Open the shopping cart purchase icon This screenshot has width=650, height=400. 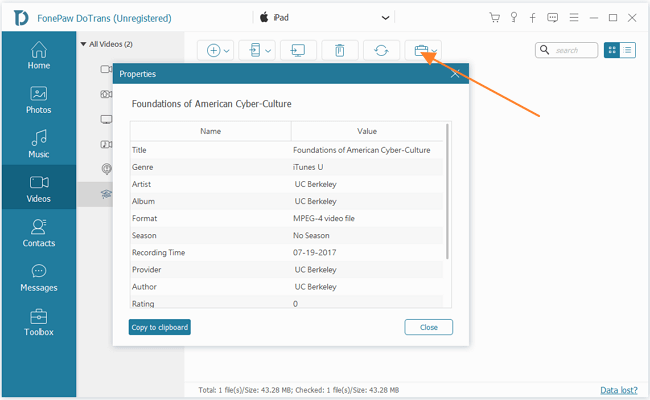494,17
